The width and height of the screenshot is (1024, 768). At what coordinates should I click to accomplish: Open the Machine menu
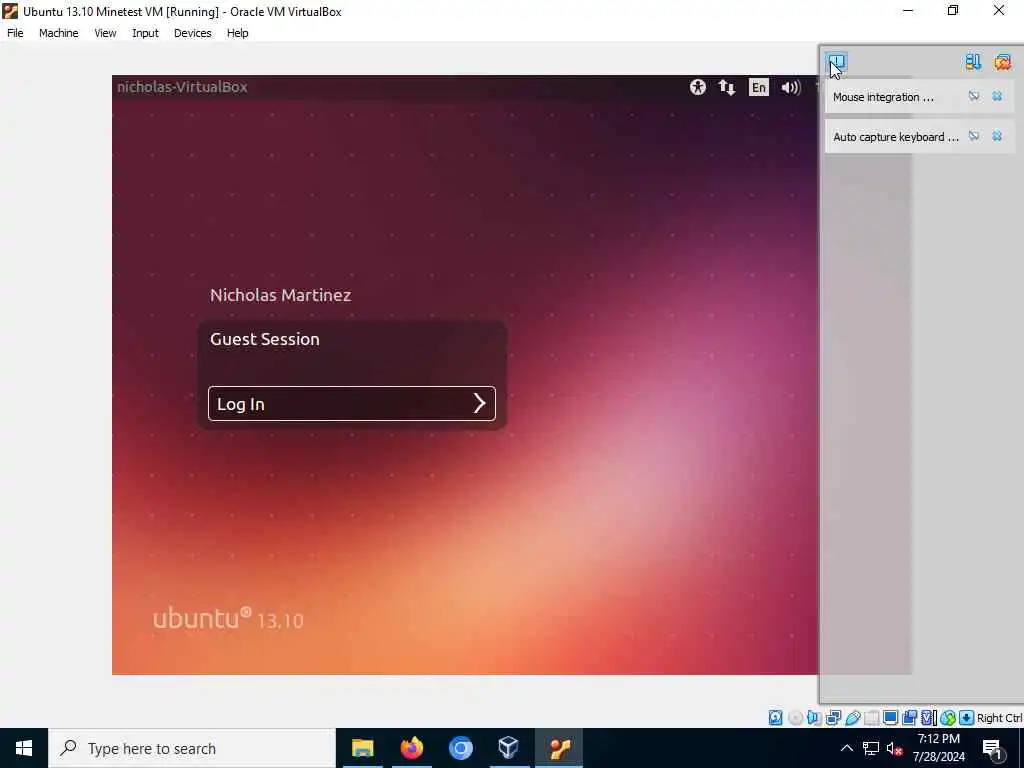coord(58,33)
